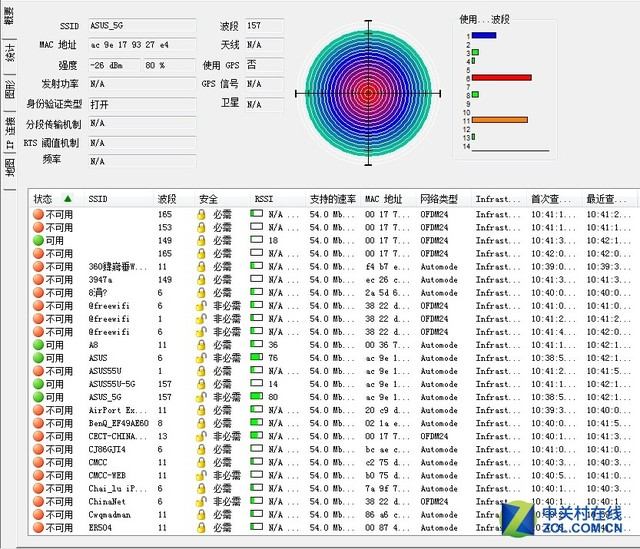
Task: Click RSSI signal bar in ASUSS5U-5G row
Action: point(256,383)
